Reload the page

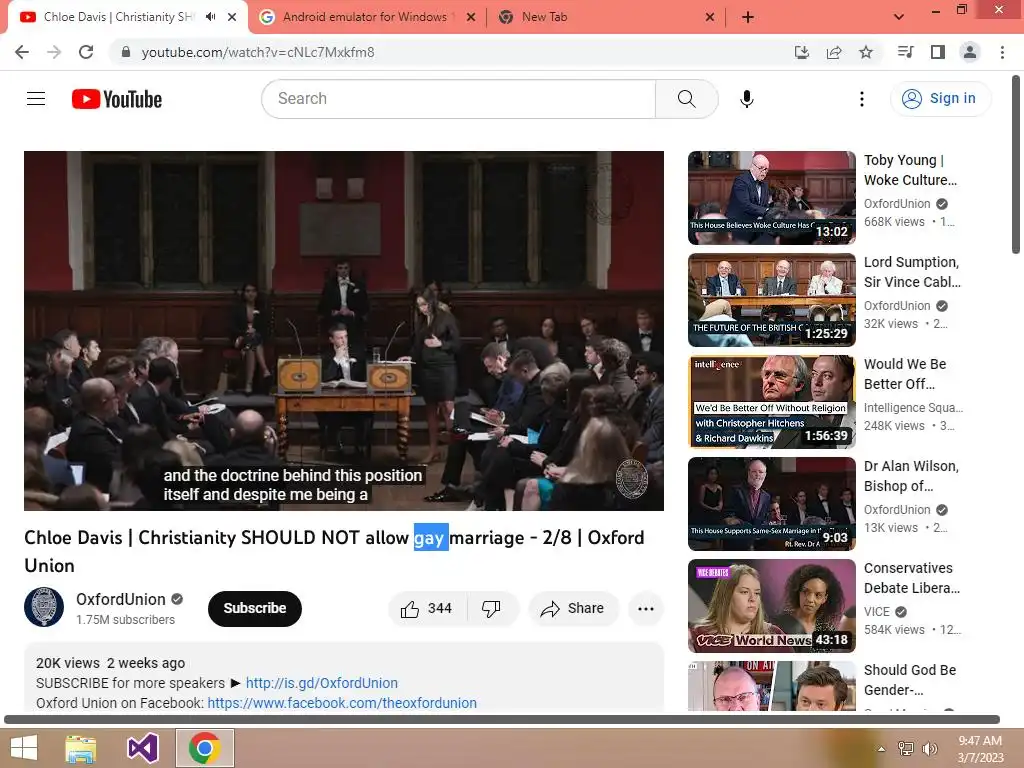[86, 52]
